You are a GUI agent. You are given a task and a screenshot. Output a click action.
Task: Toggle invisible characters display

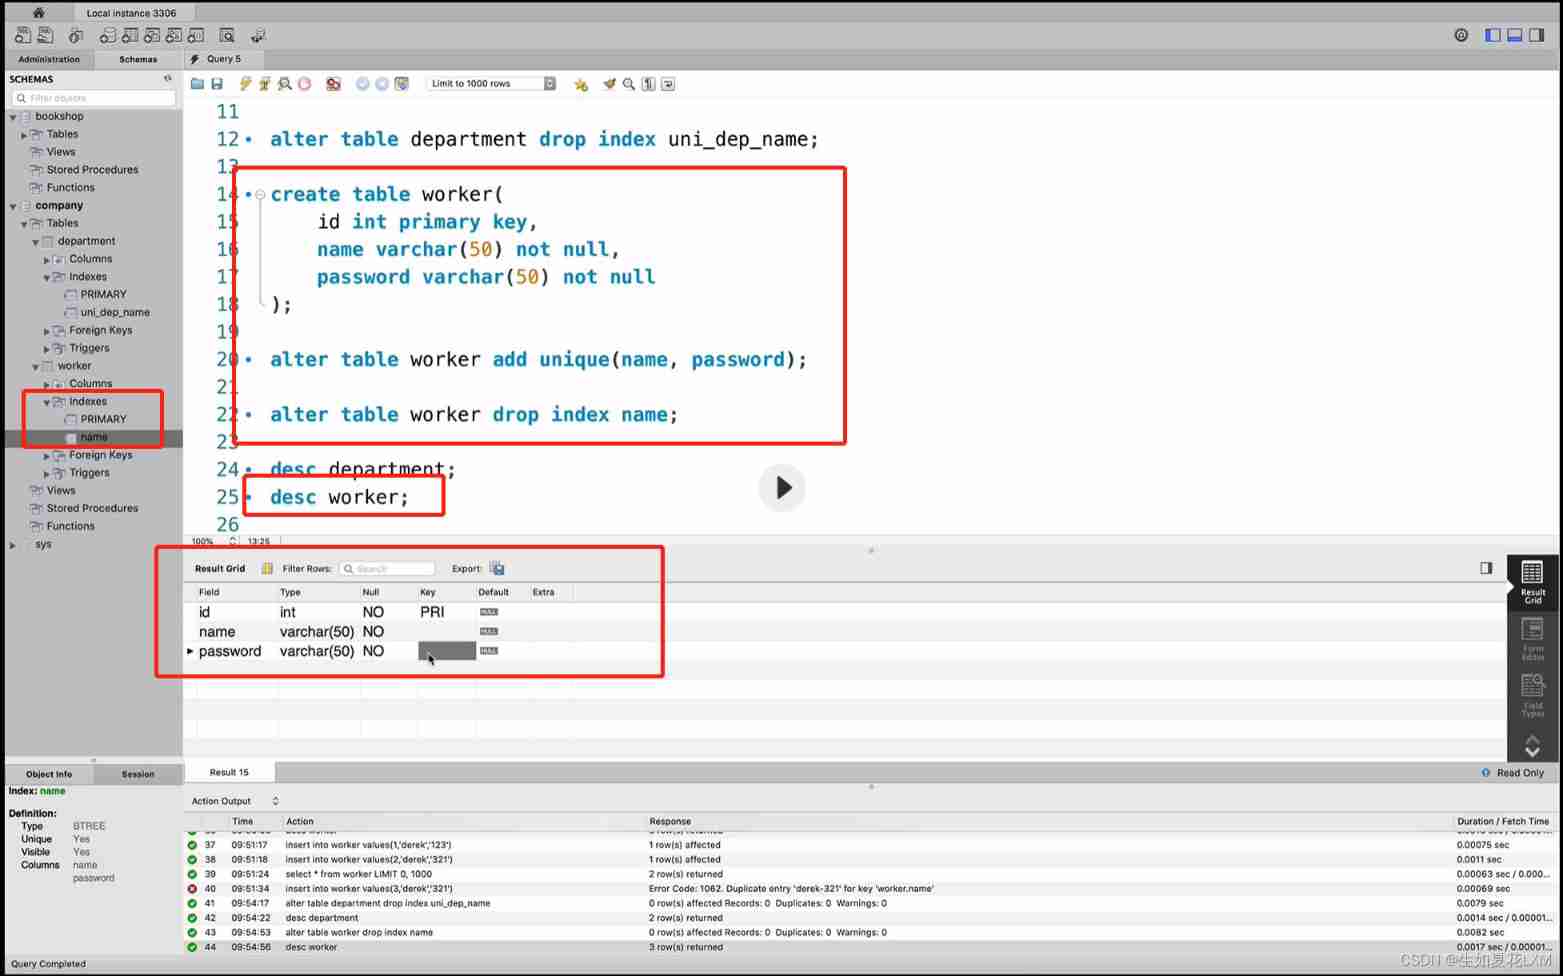click(x=649, y=84)
